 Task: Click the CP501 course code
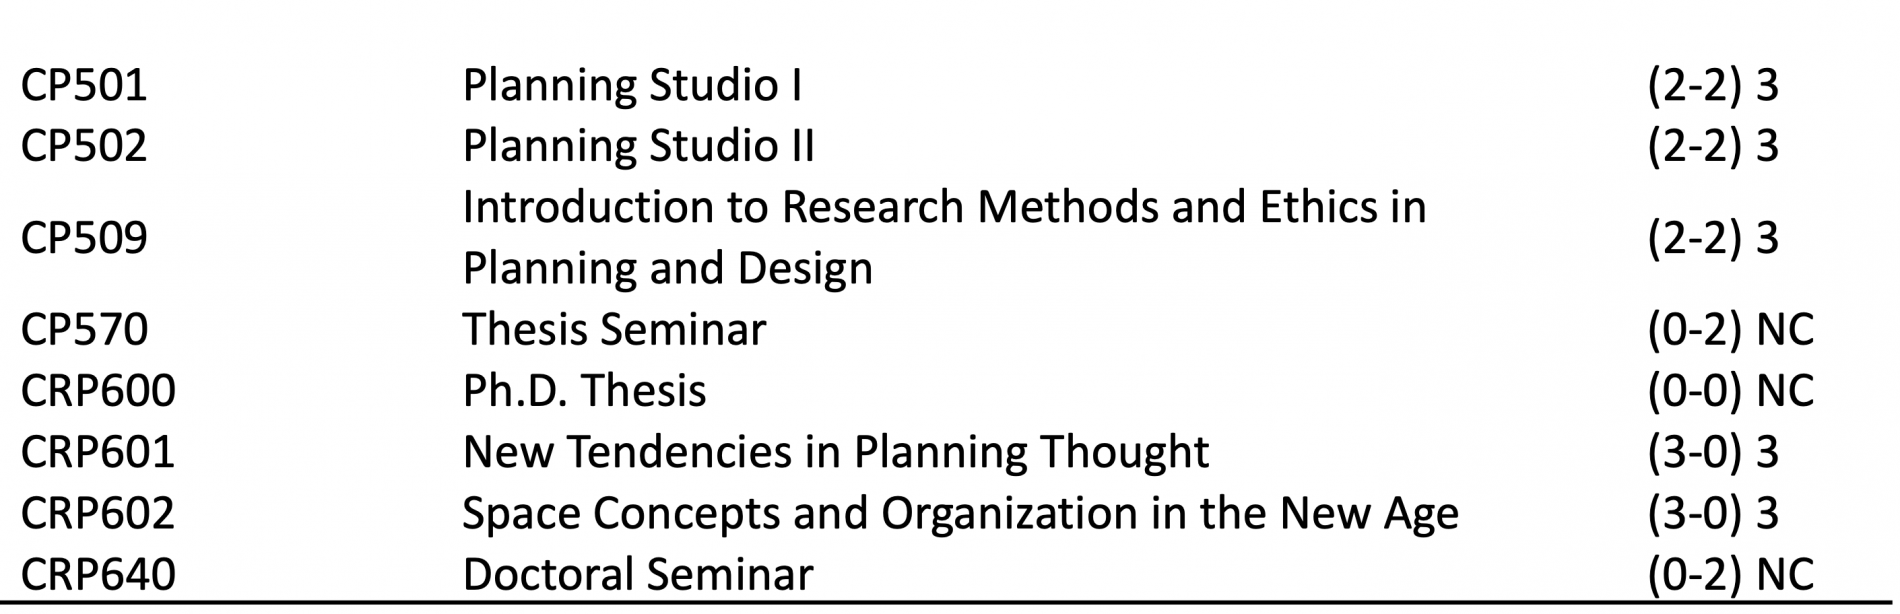click(x=84, y=85)
